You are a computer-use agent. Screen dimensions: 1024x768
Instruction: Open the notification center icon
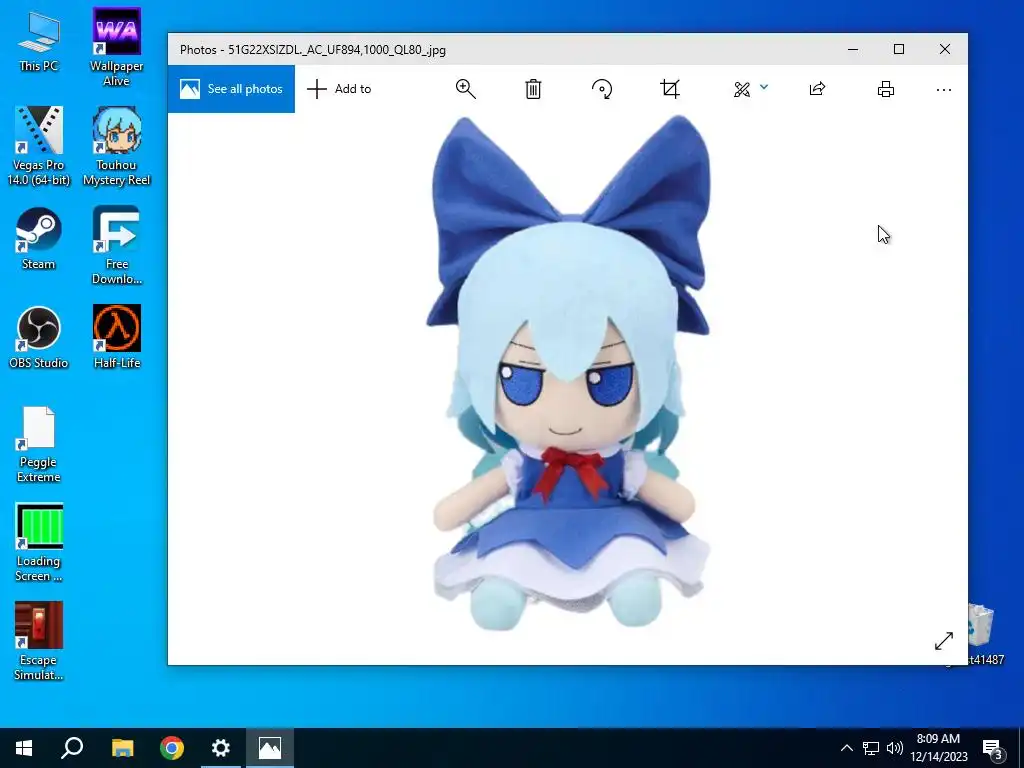[992, 749]
